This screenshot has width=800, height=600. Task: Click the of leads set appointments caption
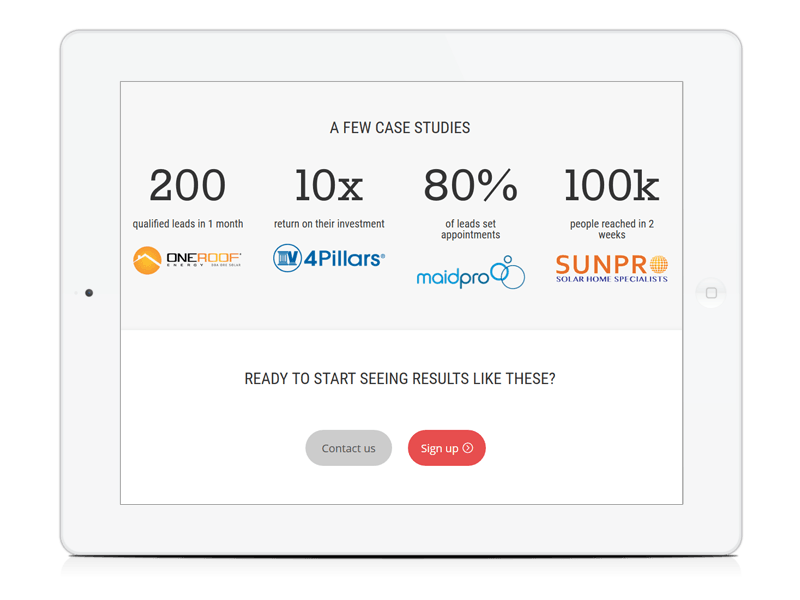click(x=470, y=229)
